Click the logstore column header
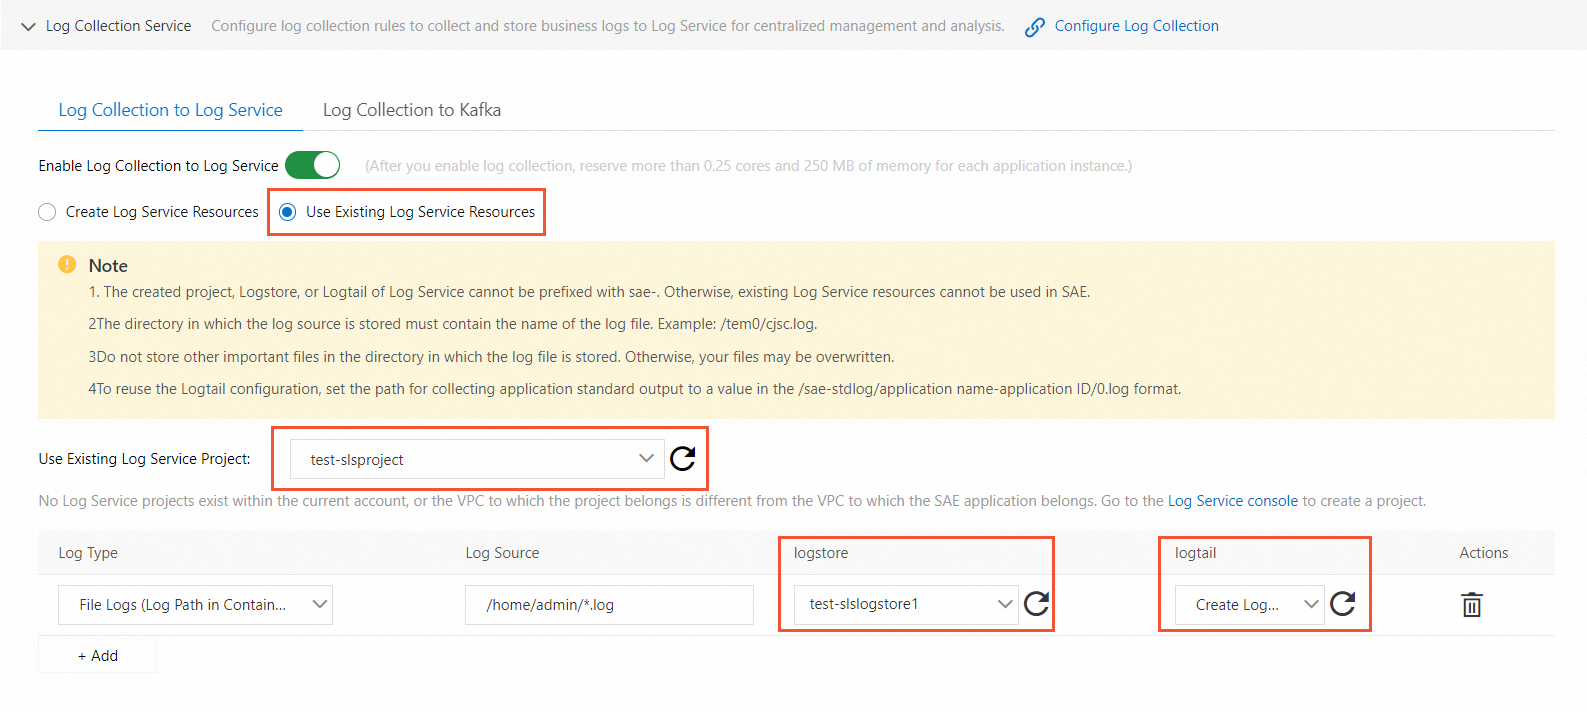 (821, 553)
